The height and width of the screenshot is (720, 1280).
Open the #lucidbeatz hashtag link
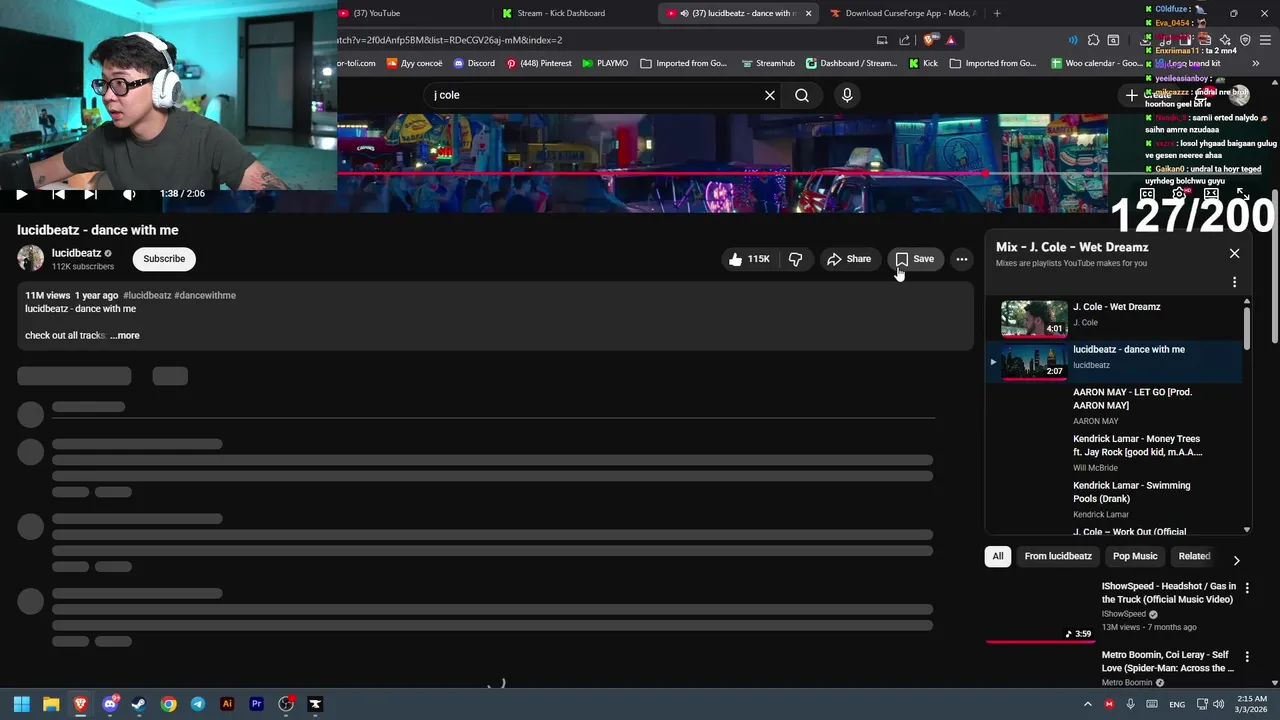(147, 296)
